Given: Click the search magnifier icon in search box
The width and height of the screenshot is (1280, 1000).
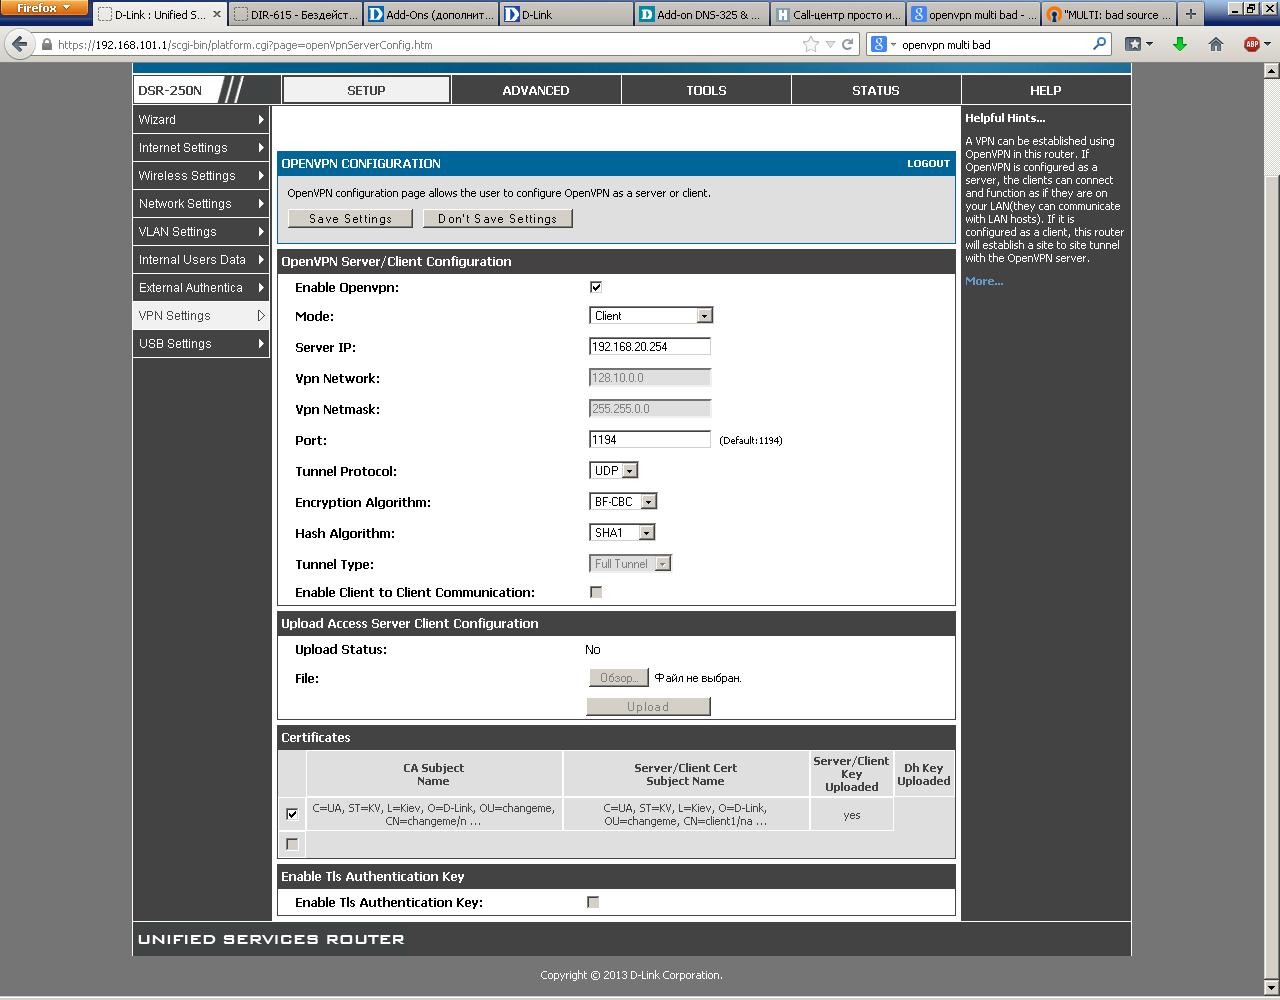Looking at the screenshot, I should 1099,44.
